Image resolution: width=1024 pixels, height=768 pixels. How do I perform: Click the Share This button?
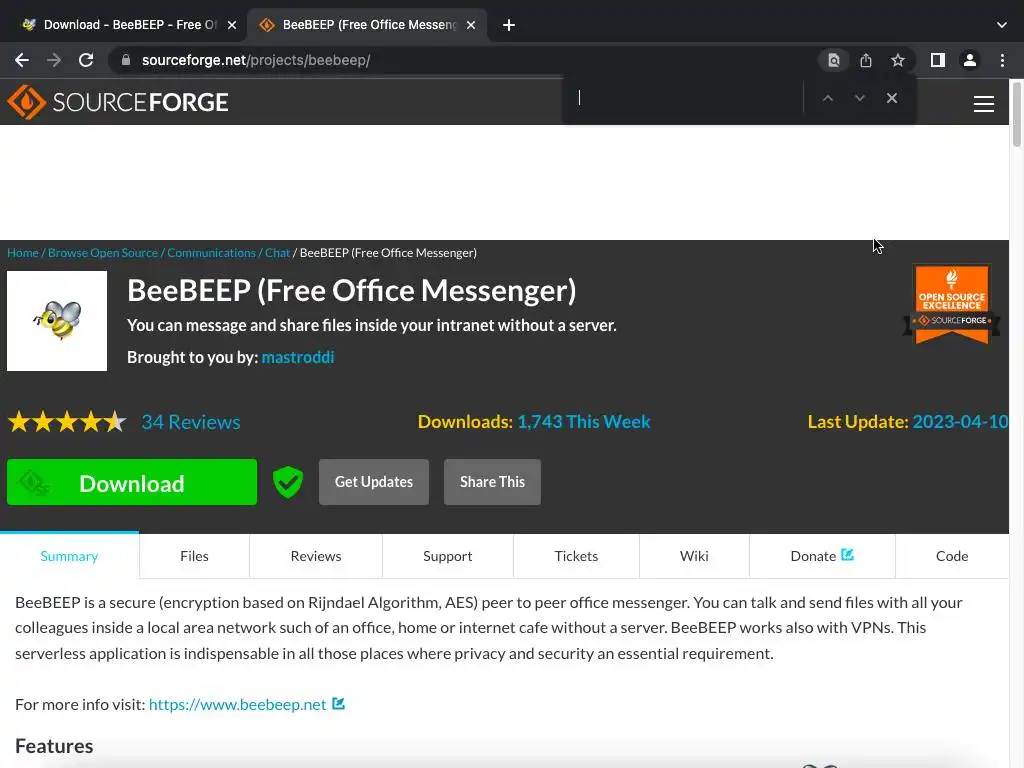492,482
